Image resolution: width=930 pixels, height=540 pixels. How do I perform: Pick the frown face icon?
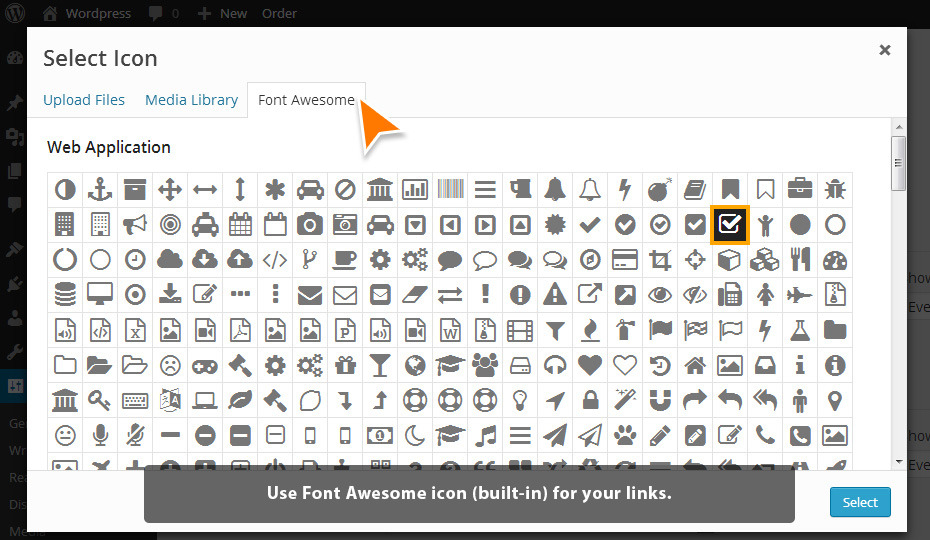pyautogui.click(x=170, y=365)
